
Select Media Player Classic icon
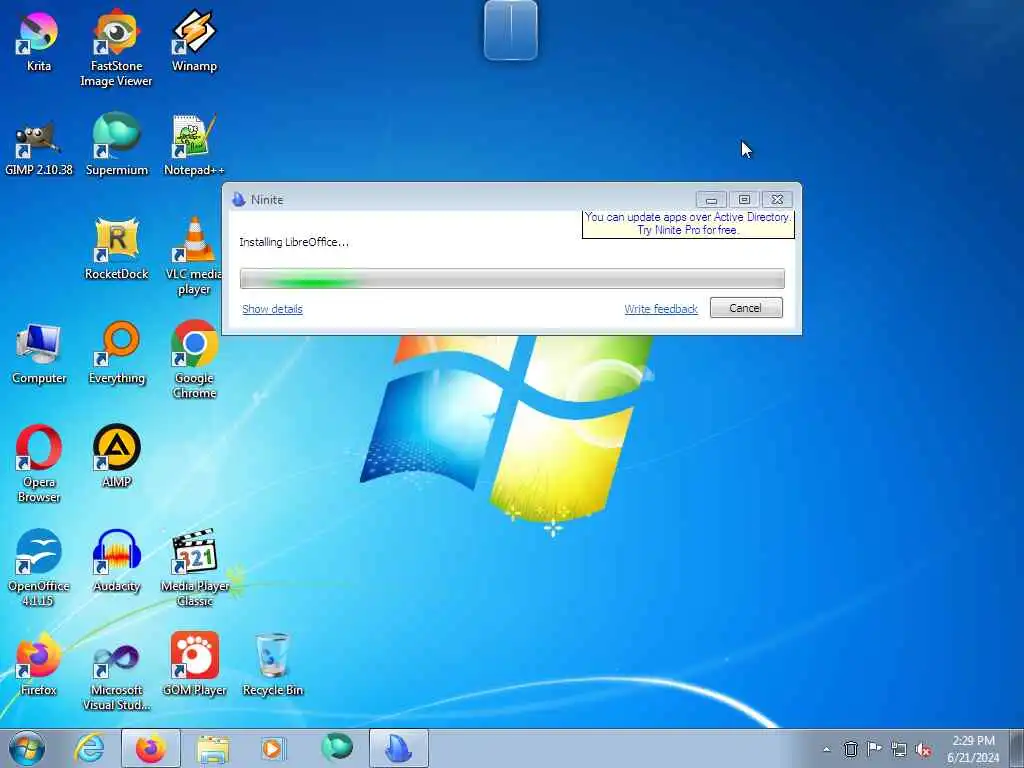(x=194, y=568)
